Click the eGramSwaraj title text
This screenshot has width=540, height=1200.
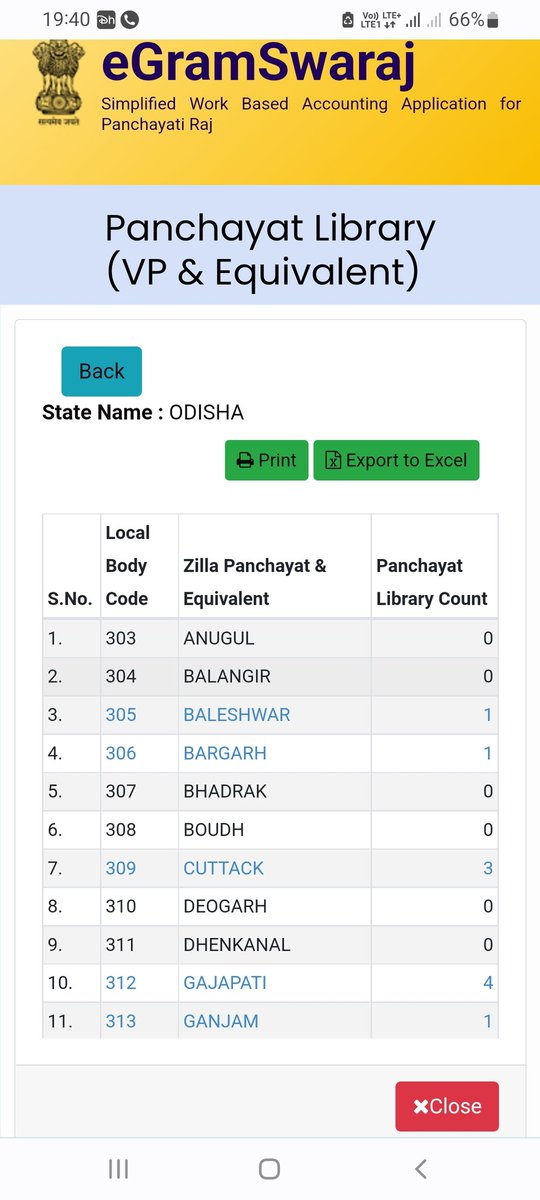coord(258,63)
